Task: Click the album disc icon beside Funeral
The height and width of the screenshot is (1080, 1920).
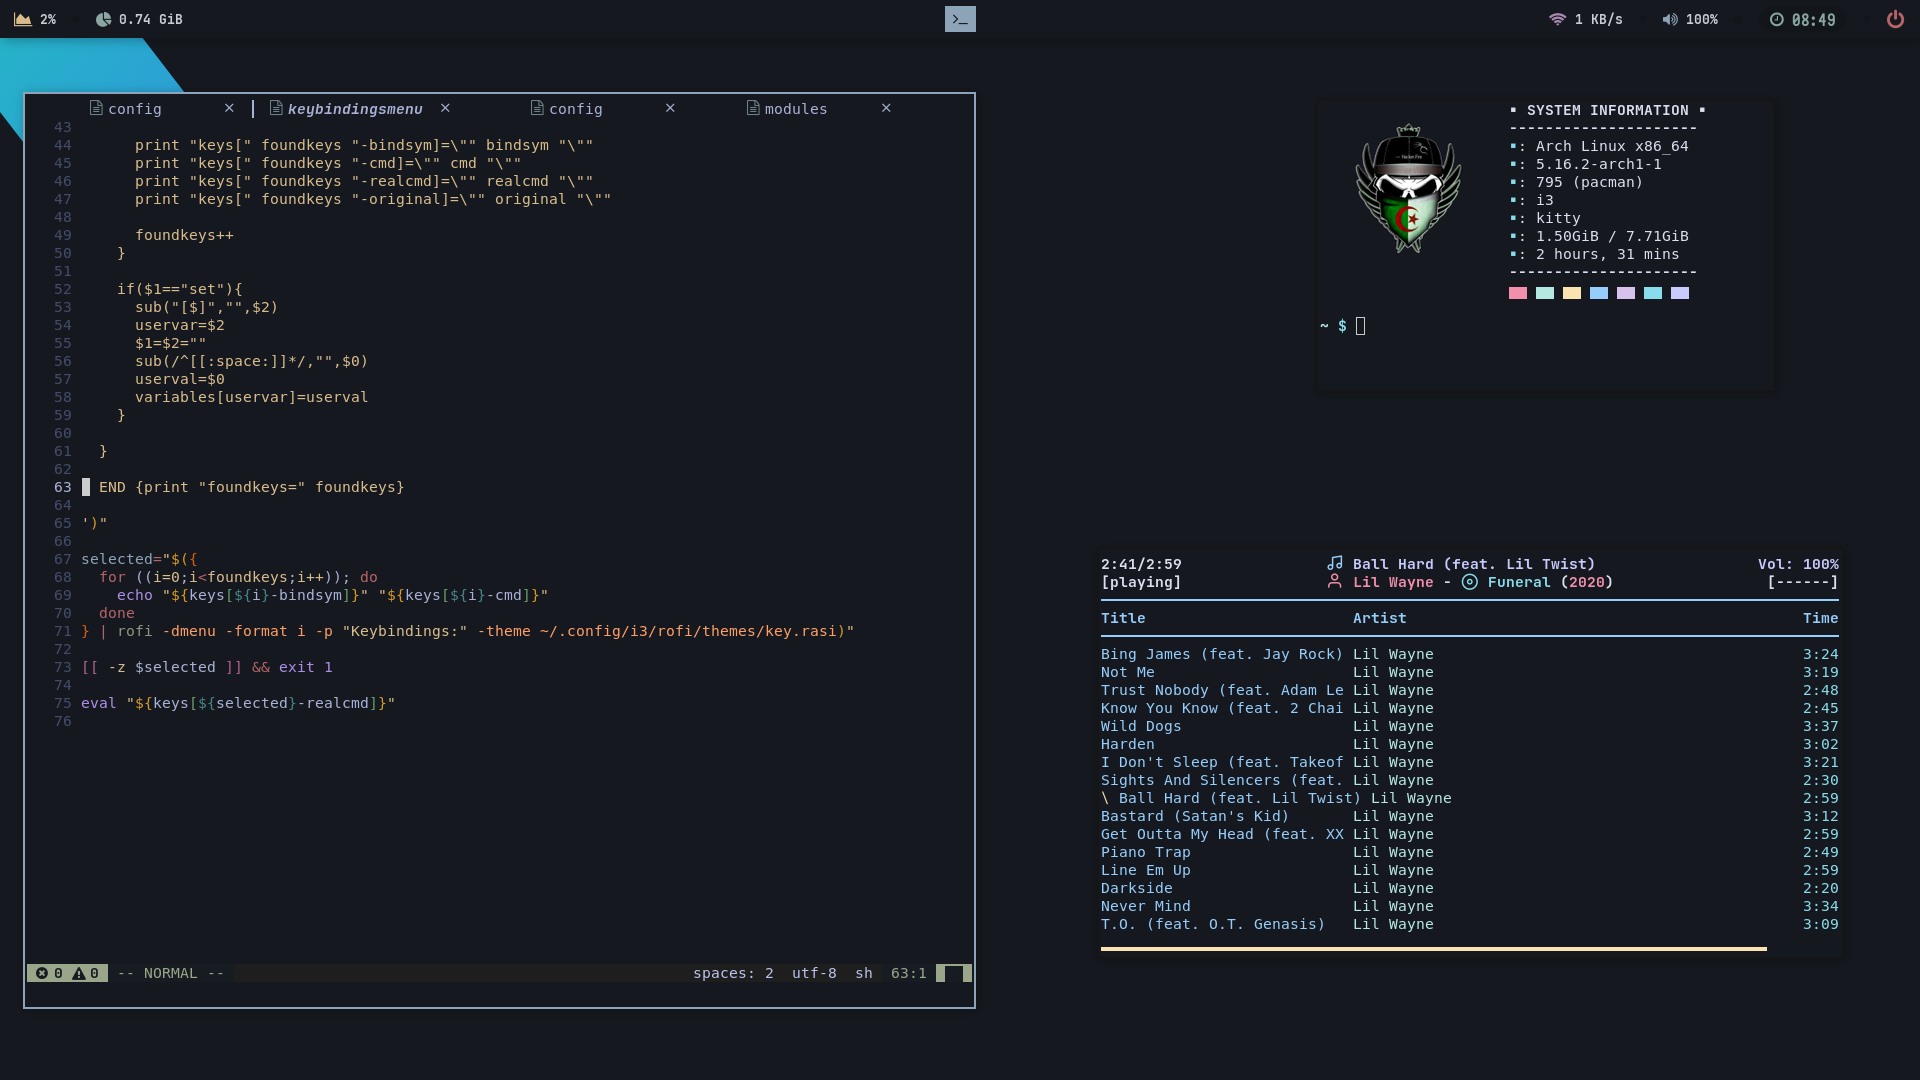Action: pyautogui.click(x=1469, y=582)
